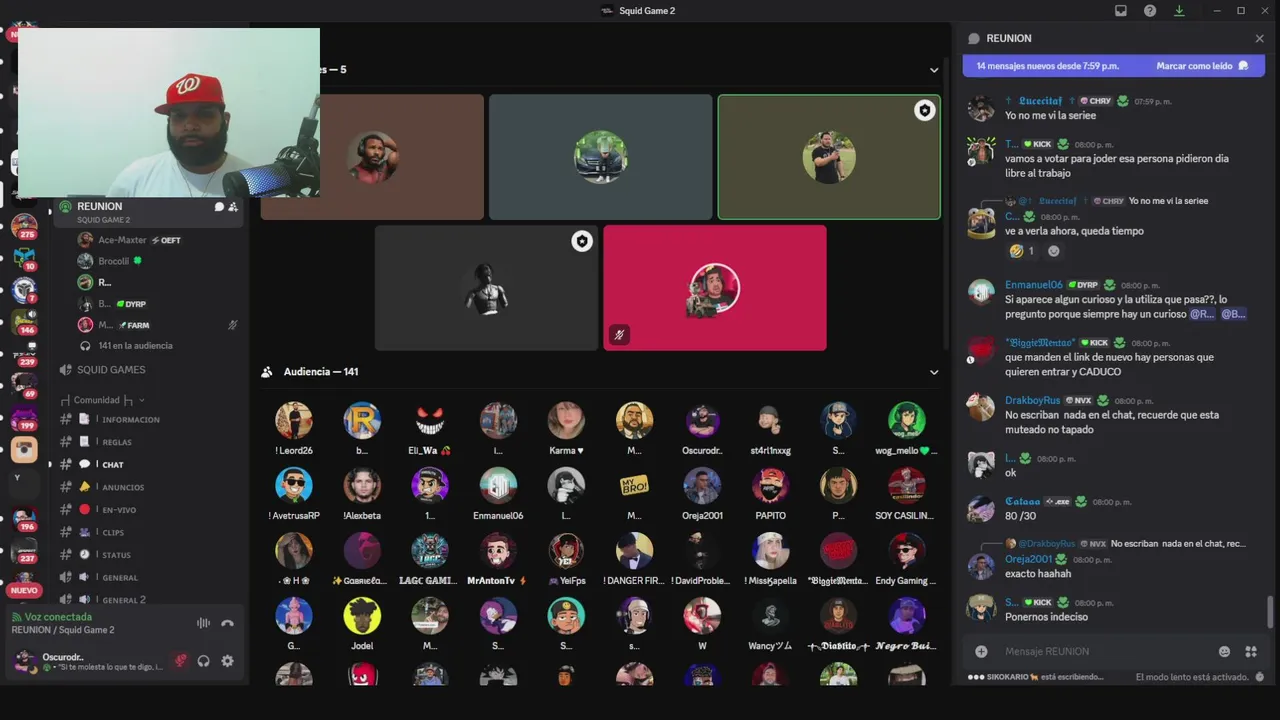This screenshot has width=1280, height=720.
Task: Click audience member PAPITO avatar
Action: pos(770,486)
